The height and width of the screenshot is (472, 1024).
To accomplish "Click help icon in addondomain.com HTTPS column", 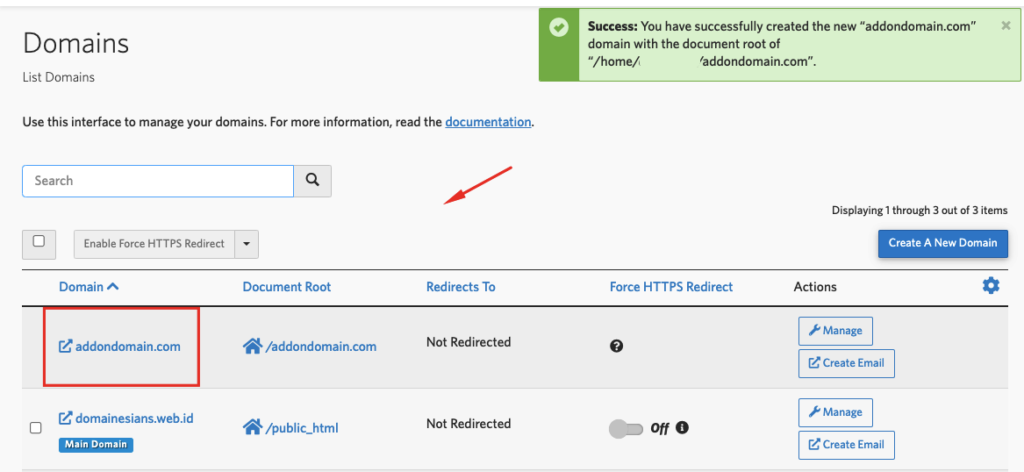I will [616, 346].
